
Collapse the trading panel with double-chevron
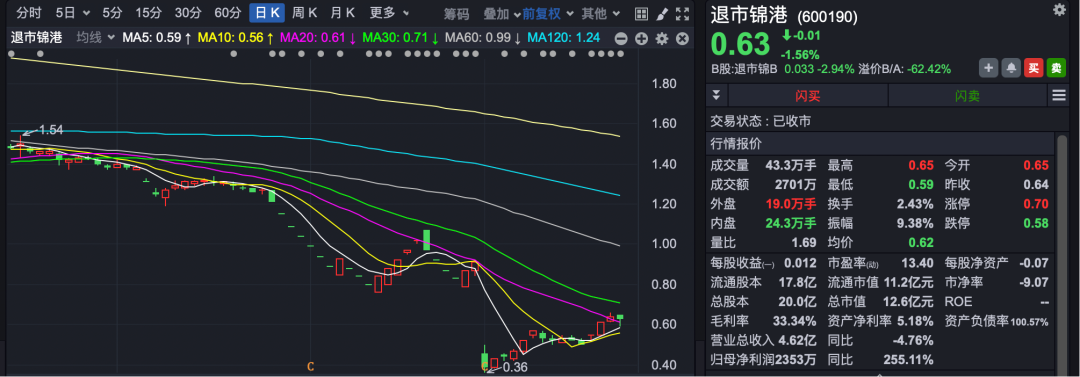click(716, 96)
